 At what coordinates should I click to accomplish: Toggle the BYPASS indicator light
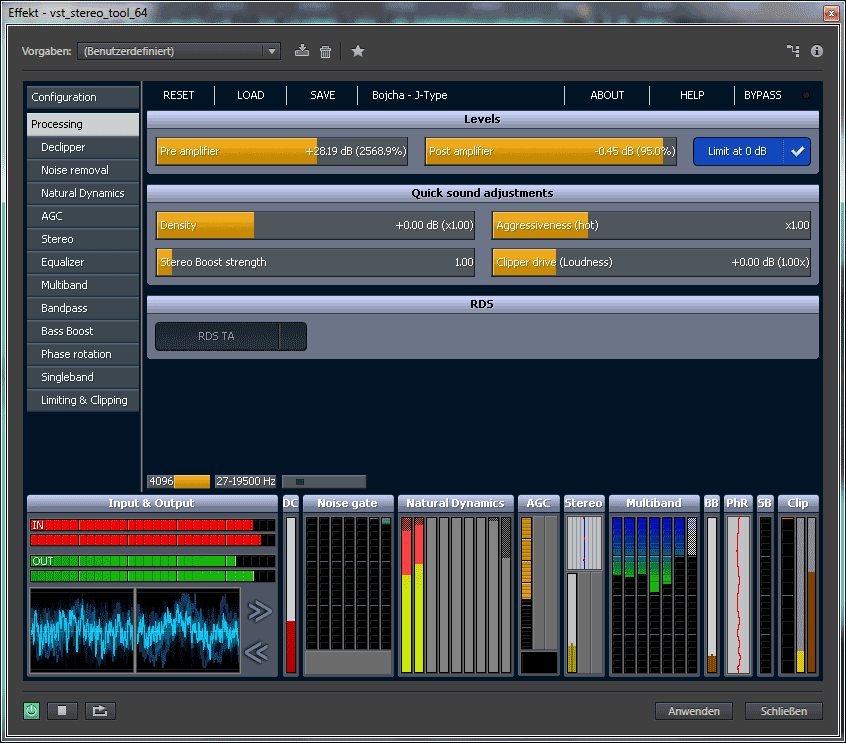click(x=806, y=95)
